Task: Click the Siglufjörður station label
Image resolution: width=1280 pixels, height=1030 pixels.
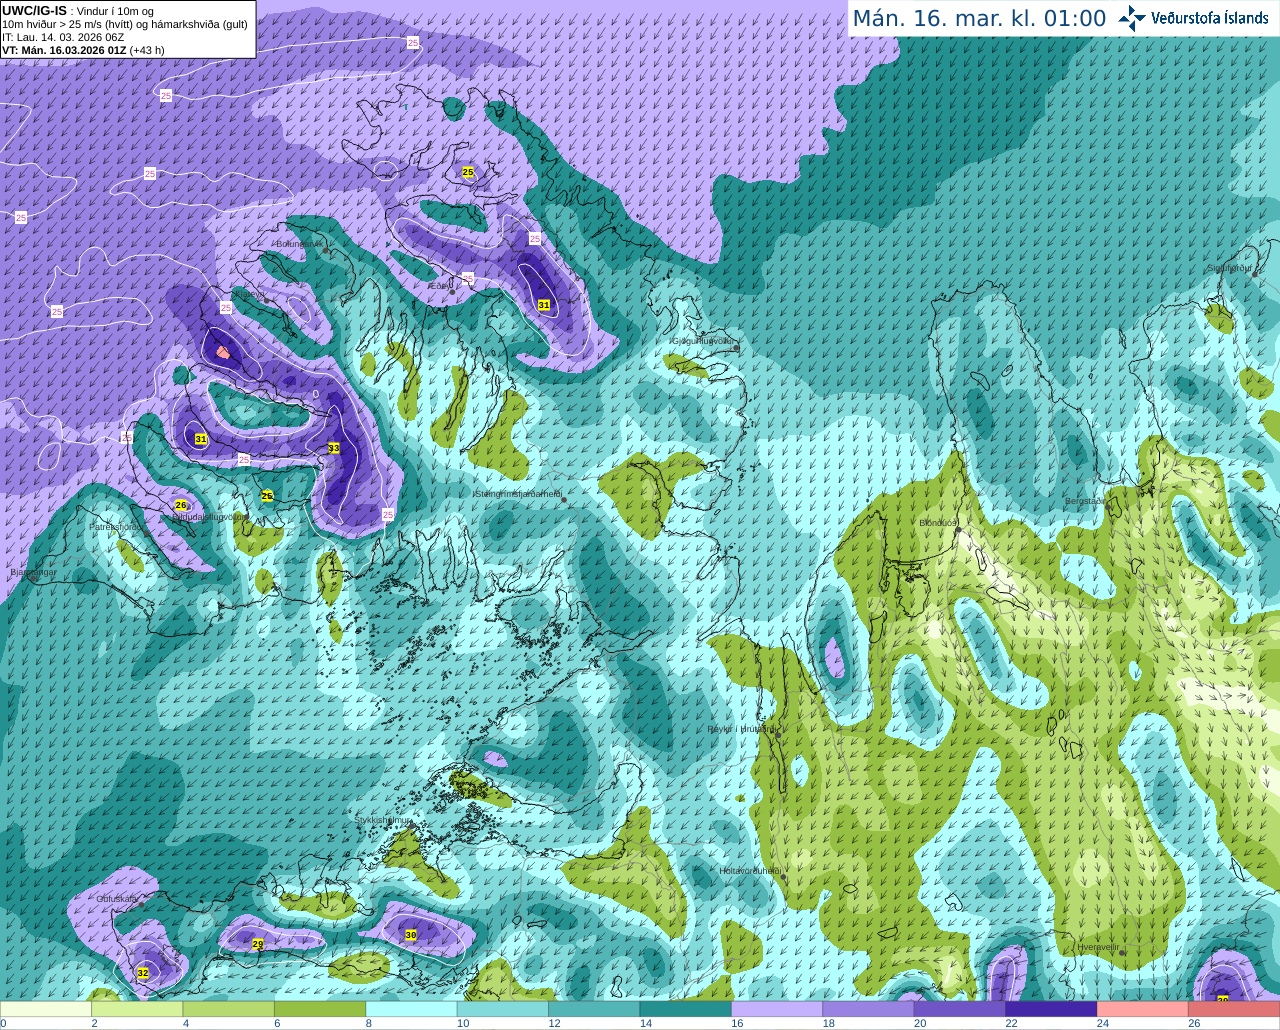Action: point(1230,268)
